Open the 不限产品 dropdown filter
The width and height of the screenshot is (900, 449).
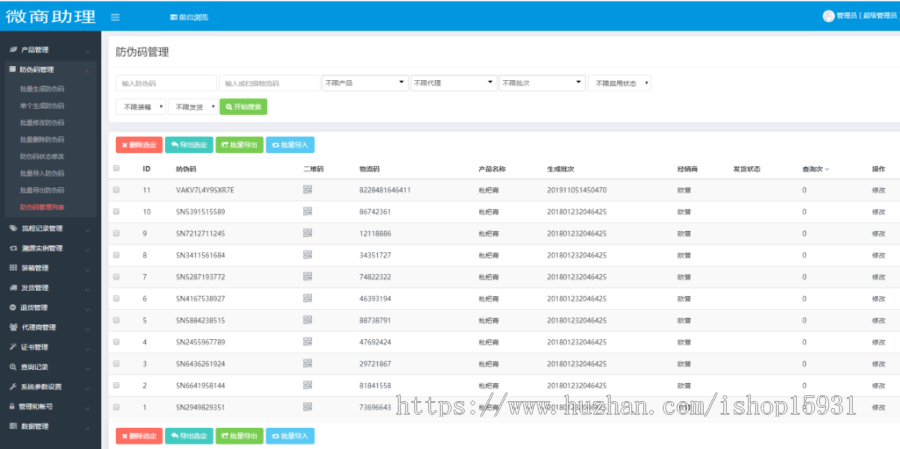point(364,83)
